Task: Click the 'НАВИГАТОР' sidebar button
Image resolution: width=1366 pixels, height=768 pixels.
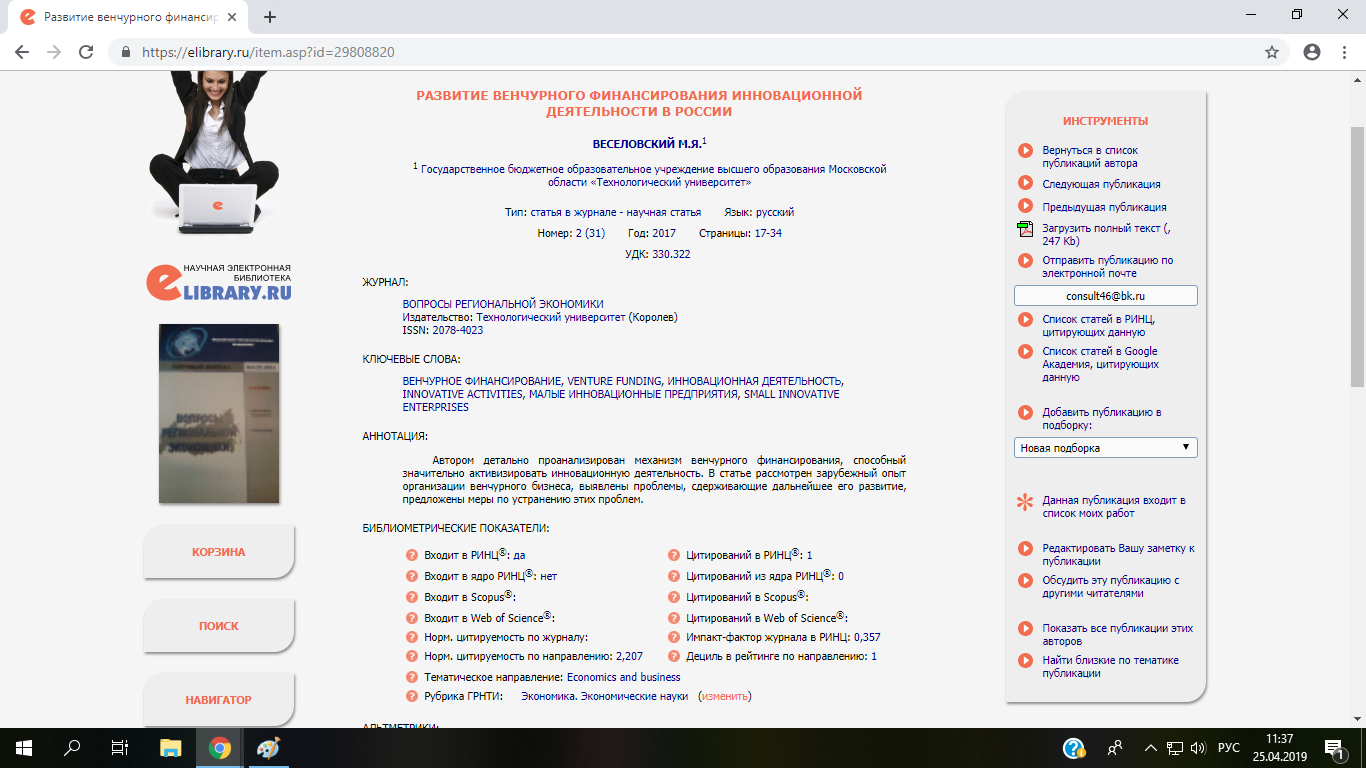Action: click(218, 700)
